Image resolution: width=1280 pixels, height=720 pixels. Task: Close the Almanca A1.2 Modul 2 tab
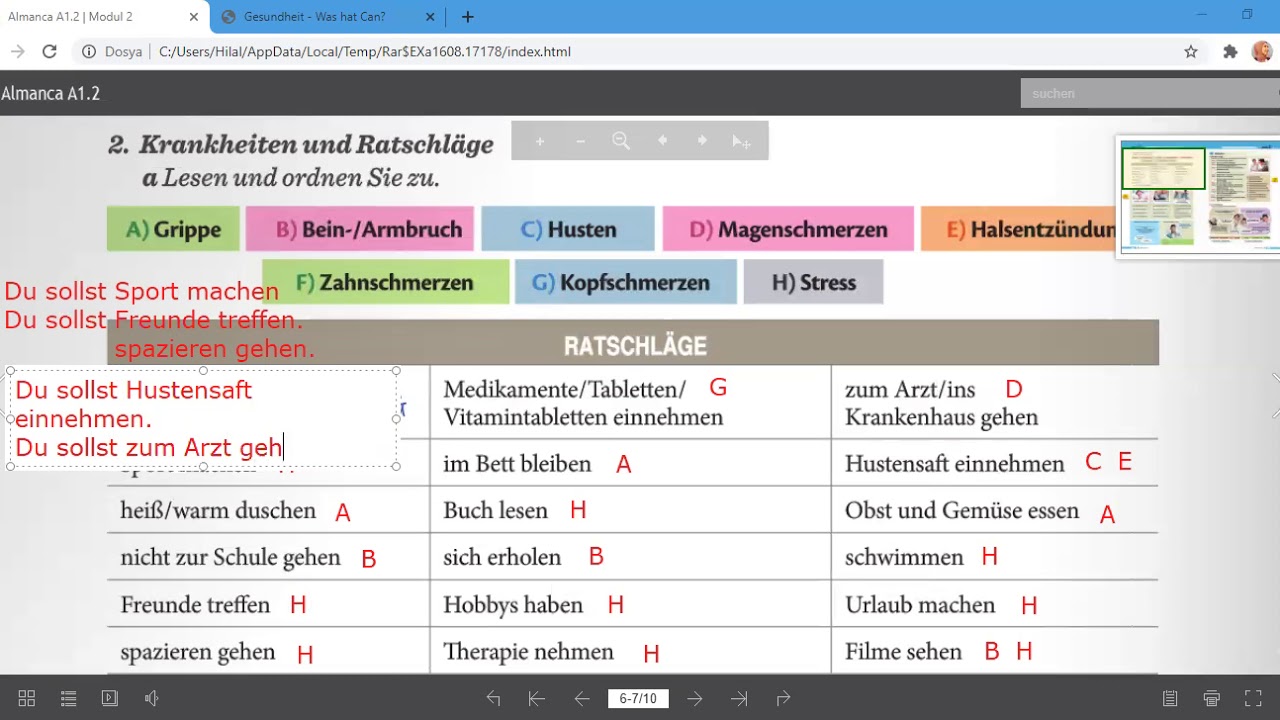(x=194, y=17)
